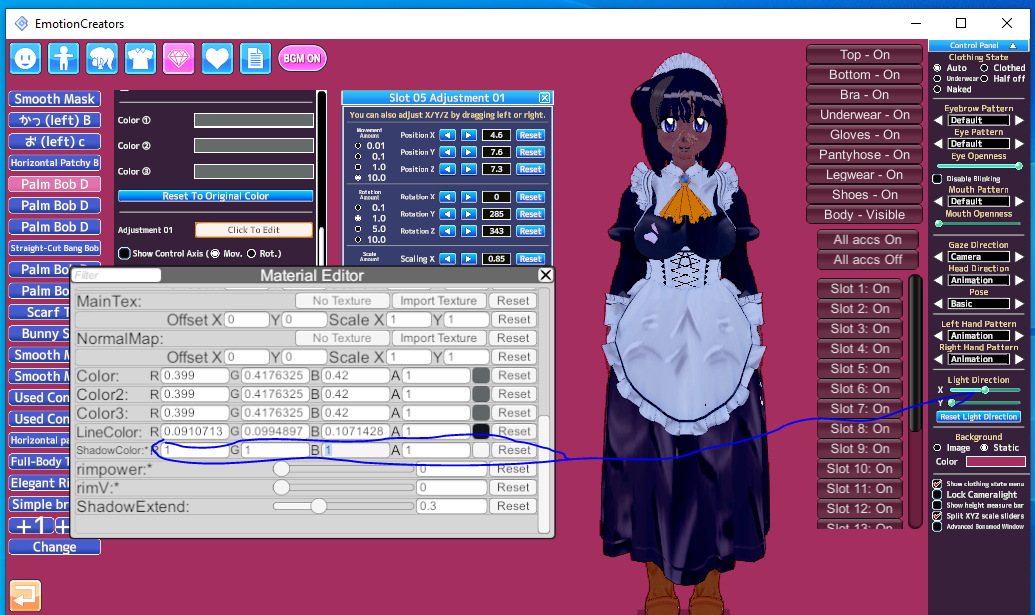Advance Pose with the right arrow
The width and height of the screenshot is (1035, 615).
coord(1020,304)
